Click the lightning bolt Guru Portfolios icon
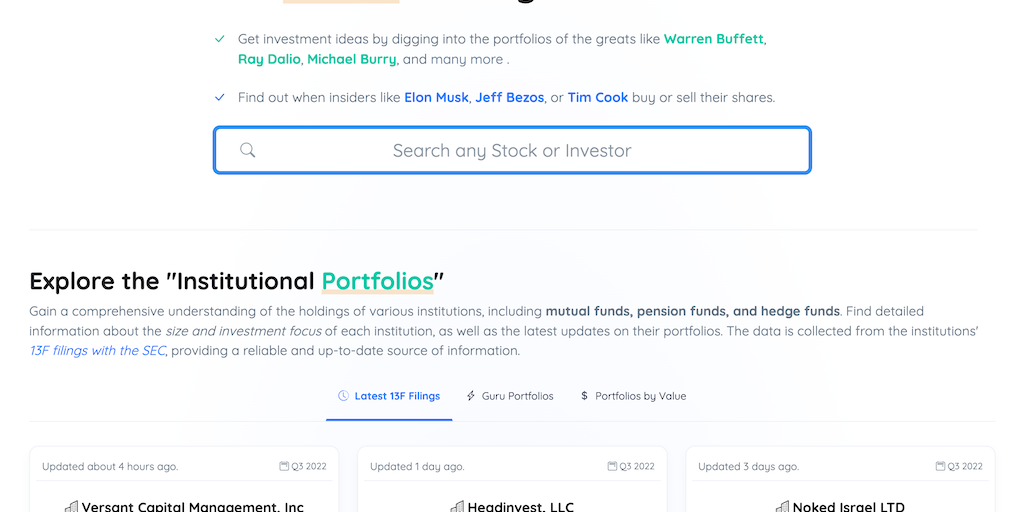The height and width of the screenshot is (512, 1024). coord(471,396)
